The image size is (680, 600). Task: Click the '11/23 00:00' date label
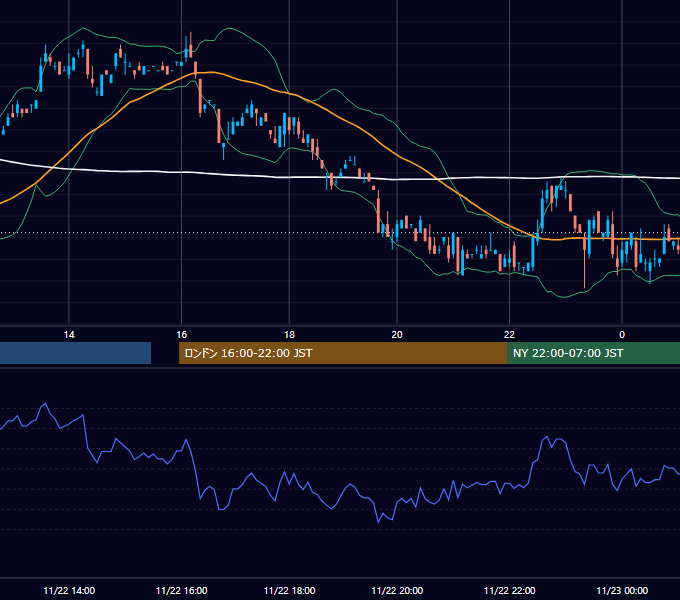pyautogui.click(x=622, y=590)
